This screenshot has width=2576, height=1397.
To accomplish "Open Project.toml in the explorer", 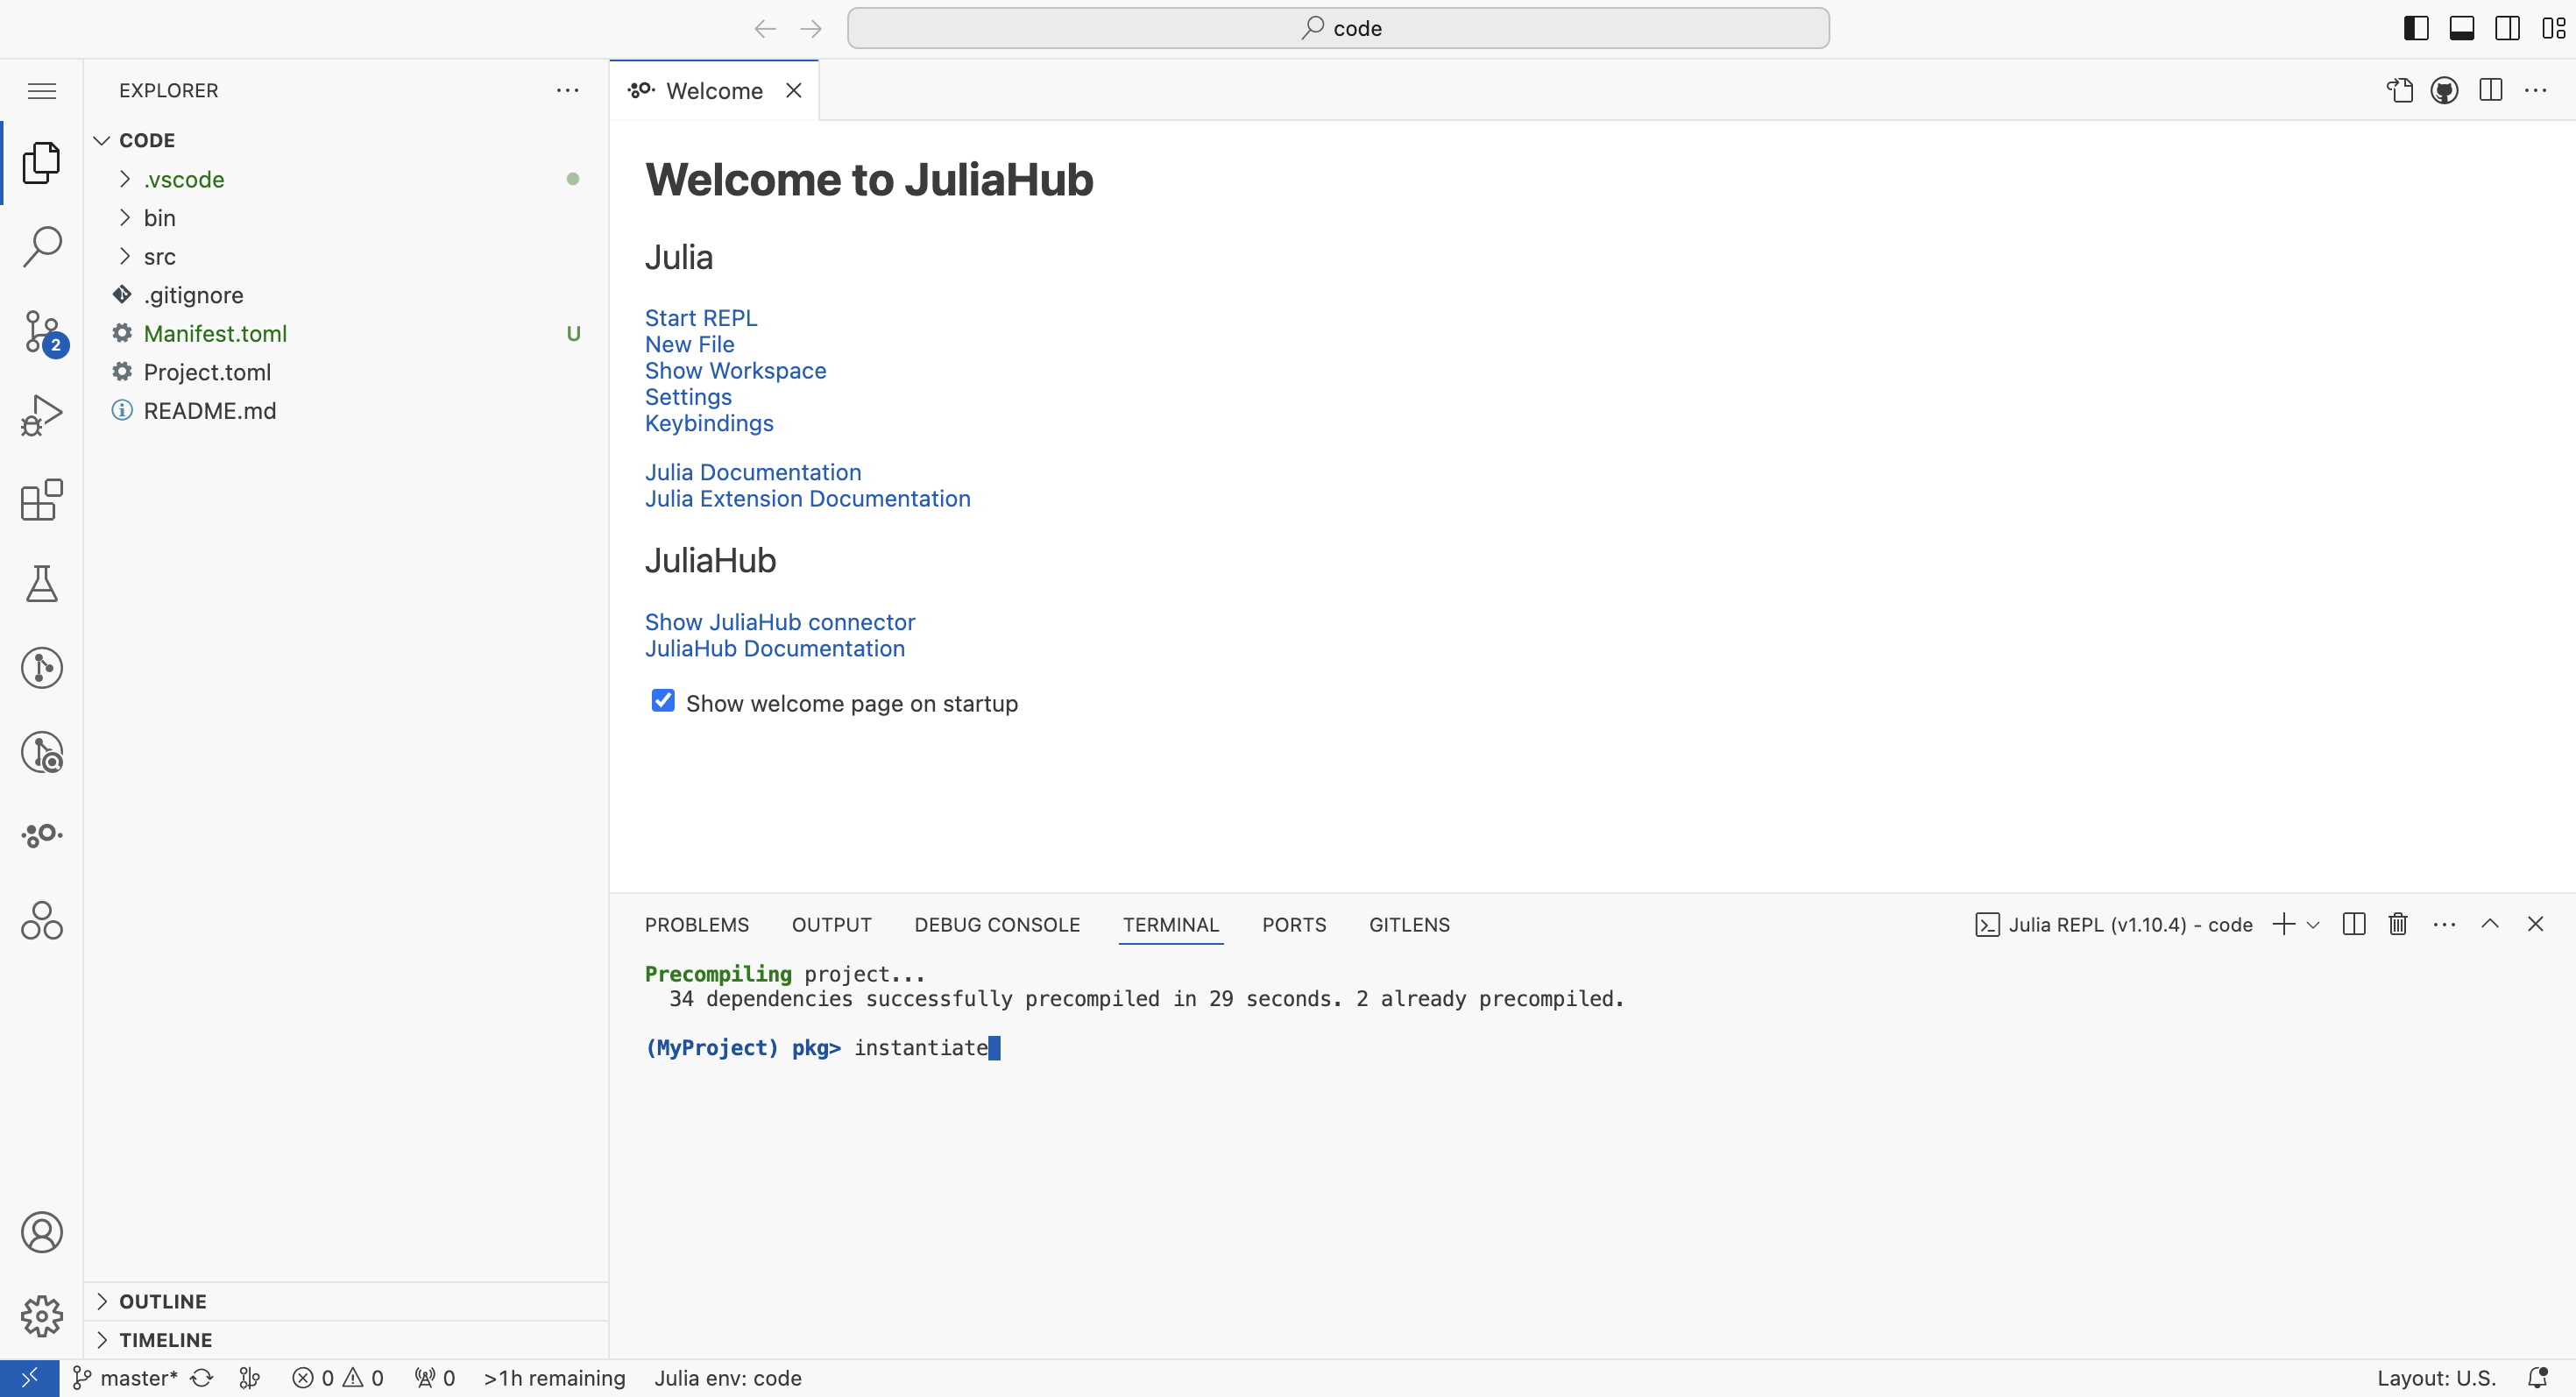I will point(207,372).
